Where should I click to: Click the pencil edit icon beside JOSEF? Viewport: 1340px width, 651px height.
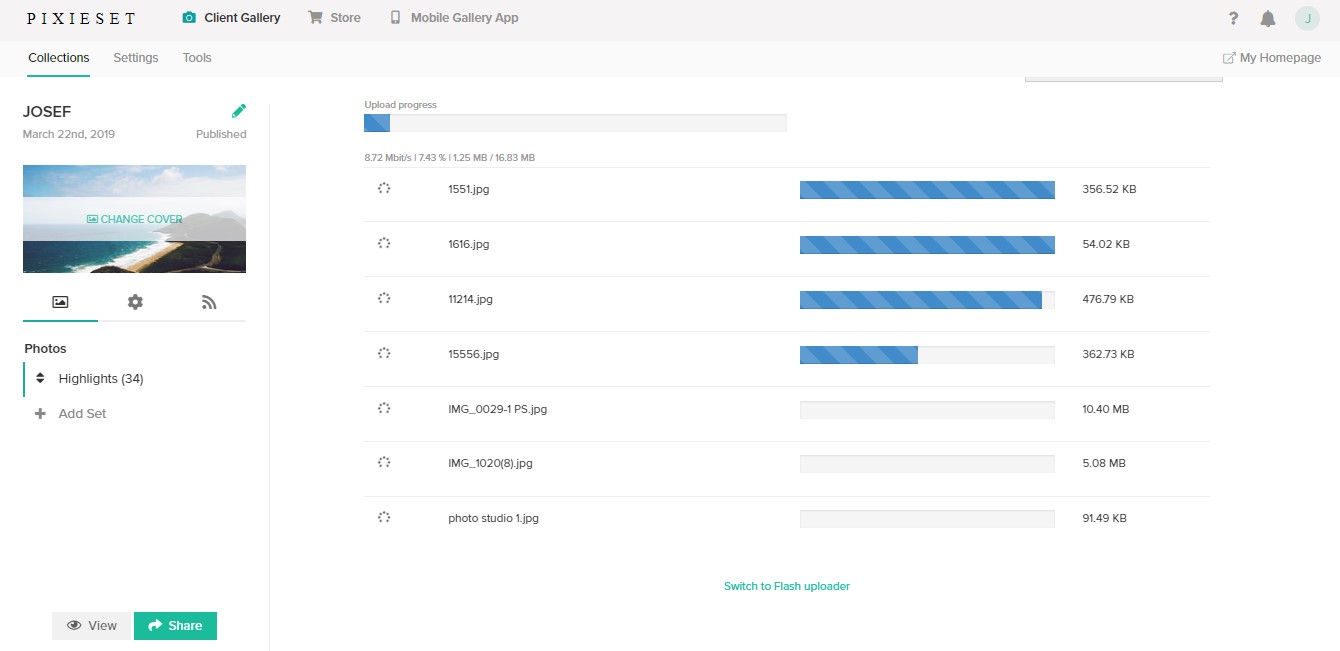[238, 111]
